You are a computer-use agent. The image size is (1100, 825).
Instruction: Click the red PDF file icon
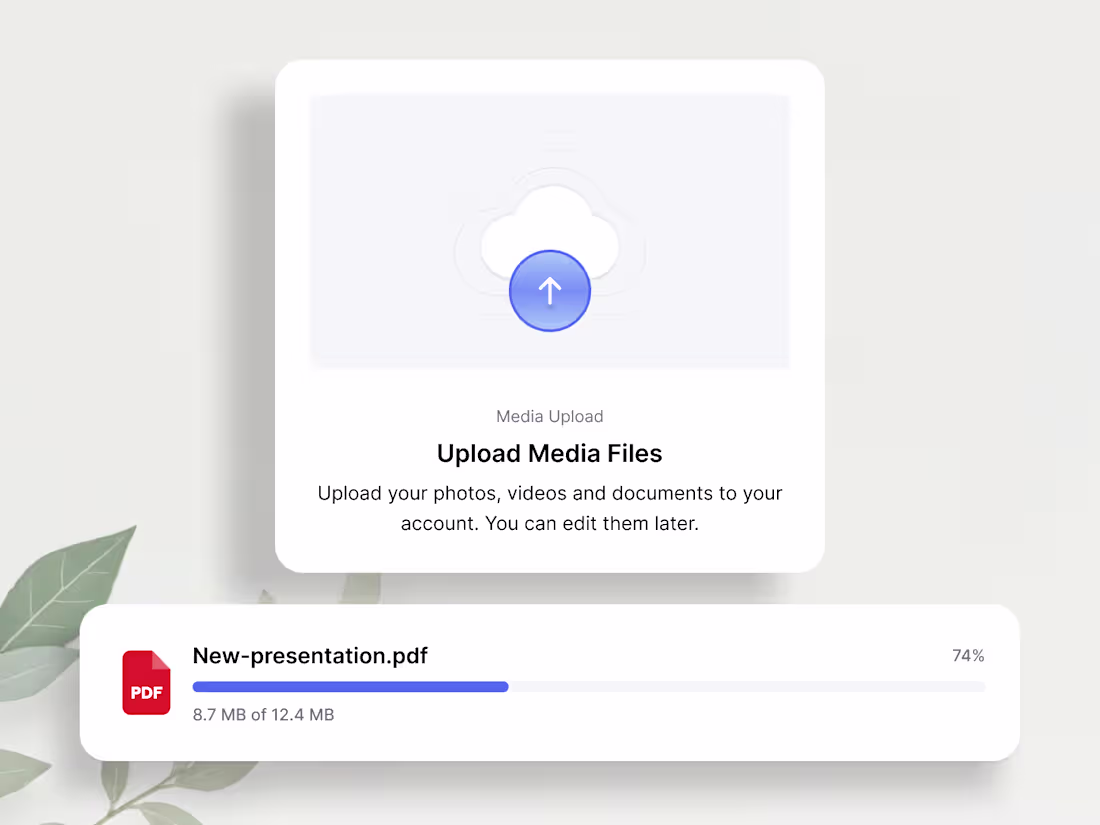(x=146, y=683)
